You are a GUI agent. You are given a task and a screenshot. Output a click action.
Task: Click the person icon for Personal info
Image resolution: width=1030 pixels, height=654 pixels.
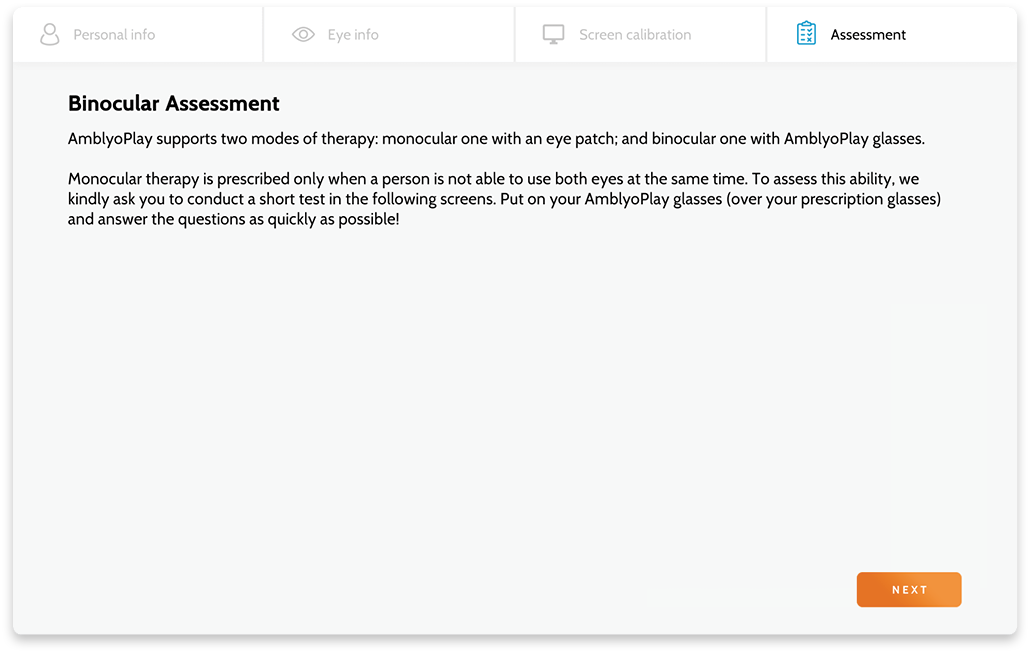tap(50, 34)
